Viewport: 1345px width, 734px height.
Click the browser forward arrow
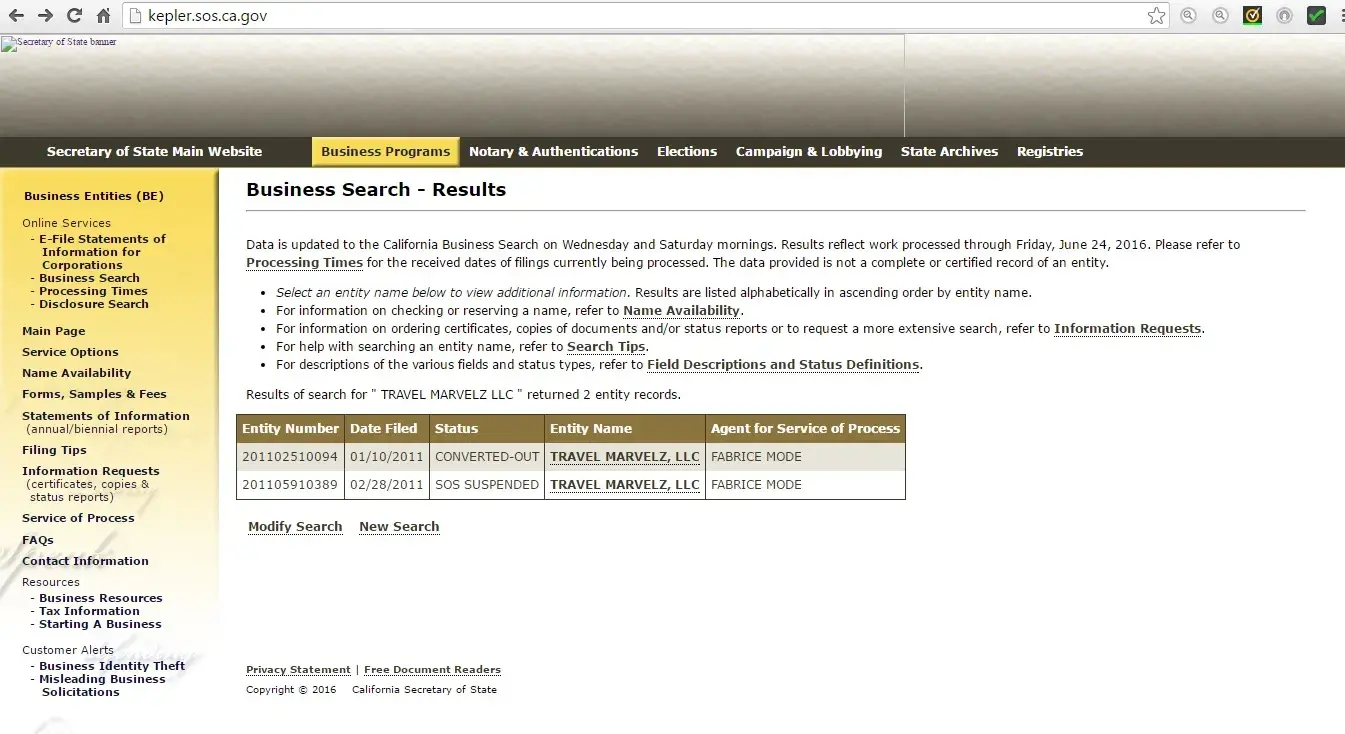pos(45,16)
